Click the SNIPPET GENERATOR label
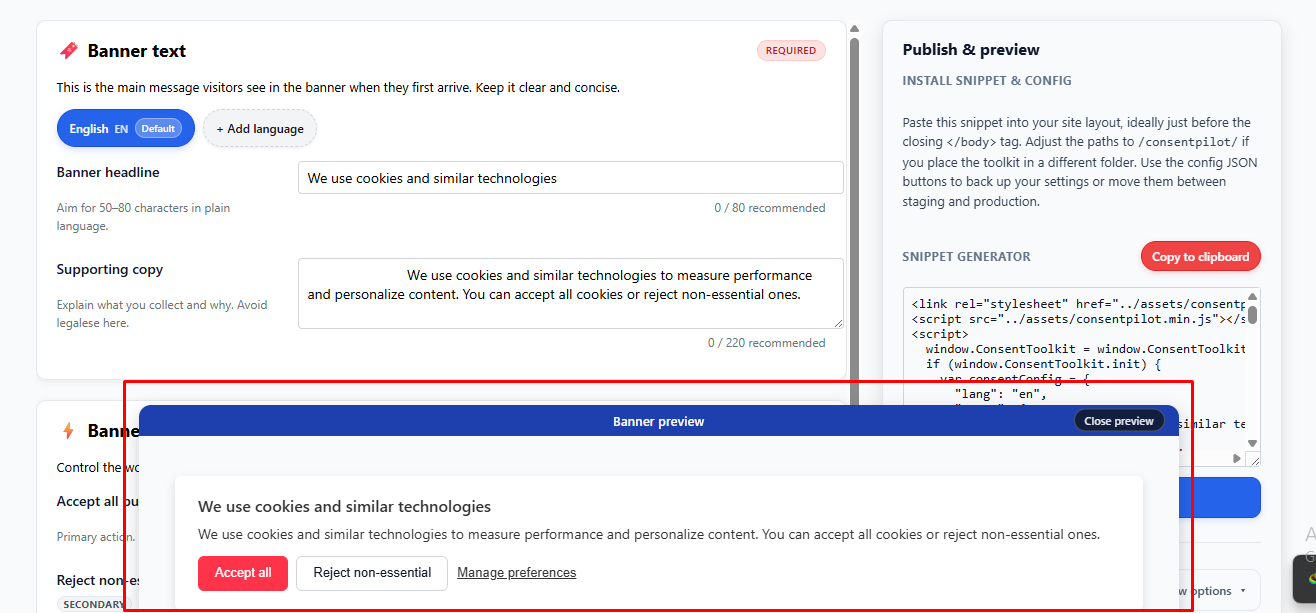Screen dimensions: 1316x613 pyautogui.click(x=966, y=257)
